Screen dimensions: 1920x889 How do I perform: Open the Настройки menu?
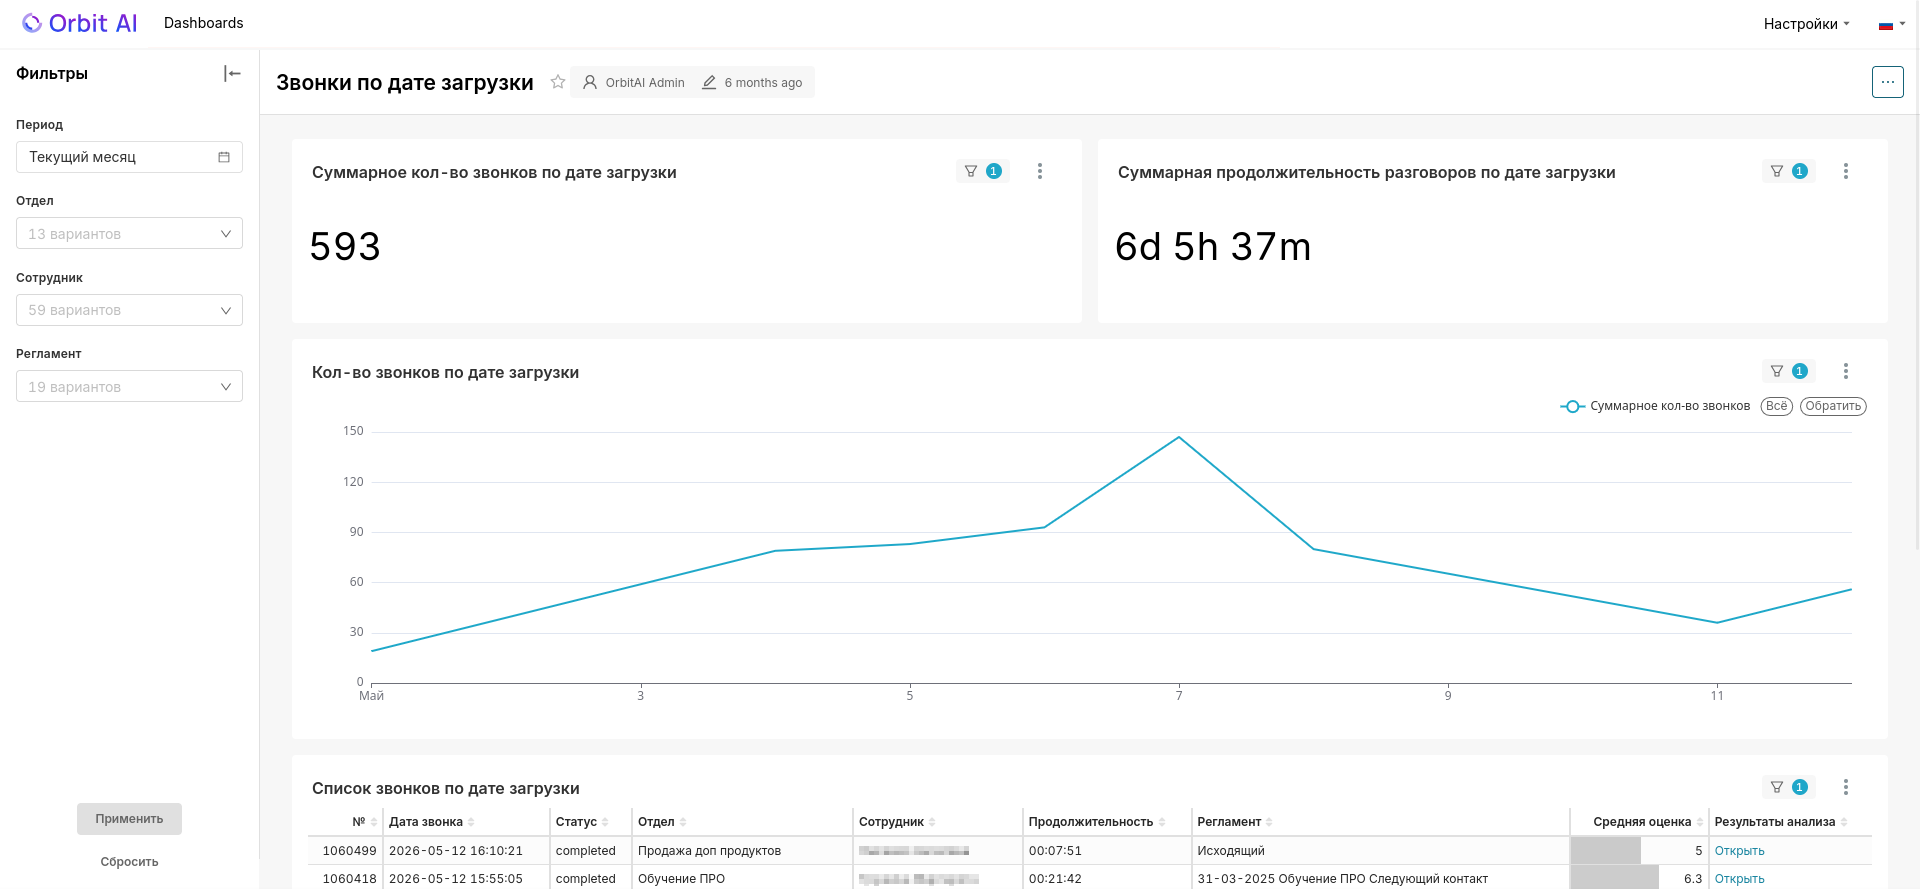[1806, 24]
